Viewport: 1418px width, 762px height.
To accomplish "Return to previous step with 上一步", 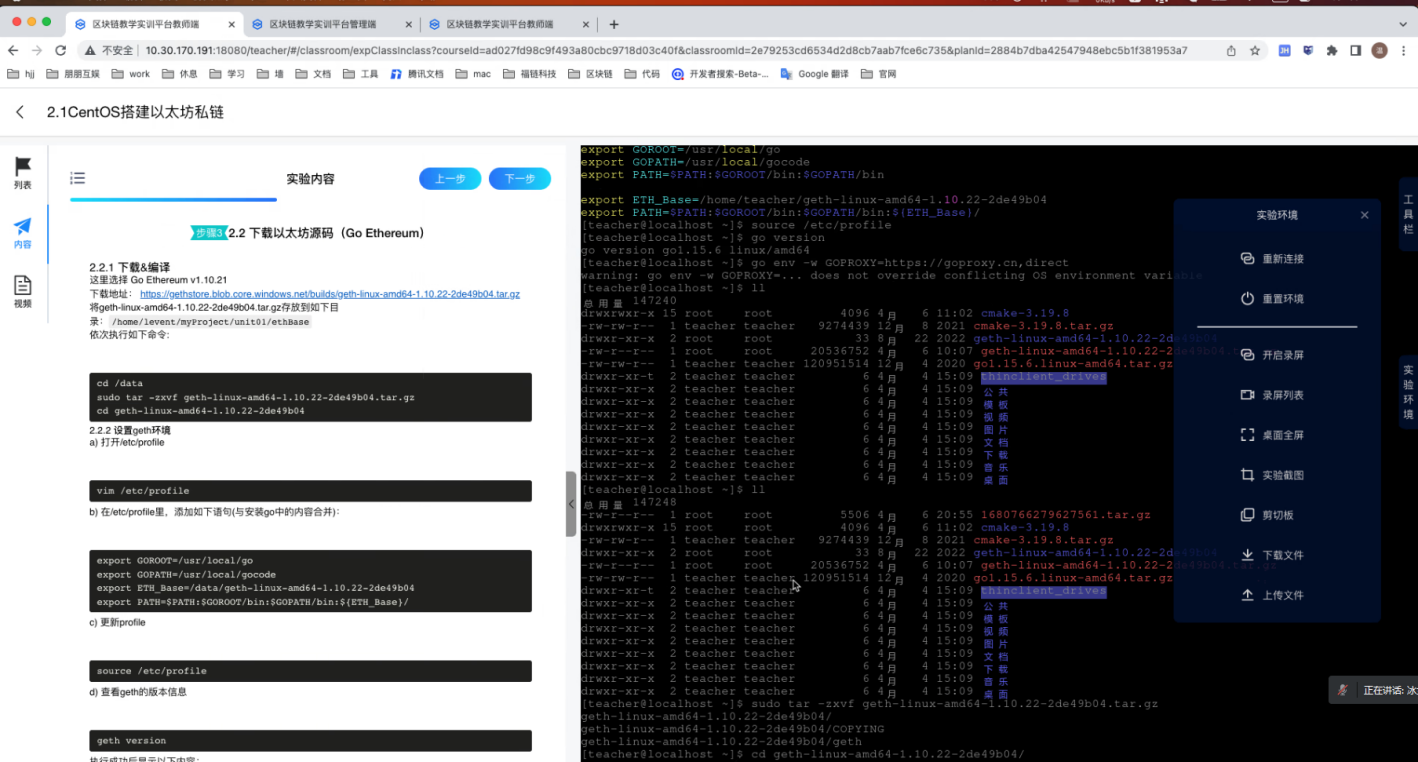I will (450, 179).
